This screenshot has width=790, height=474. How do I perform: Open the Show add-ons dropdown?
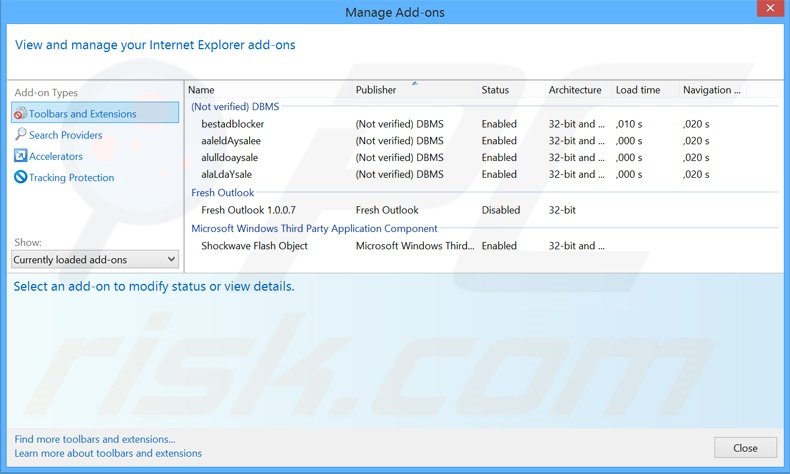[95, 260]
